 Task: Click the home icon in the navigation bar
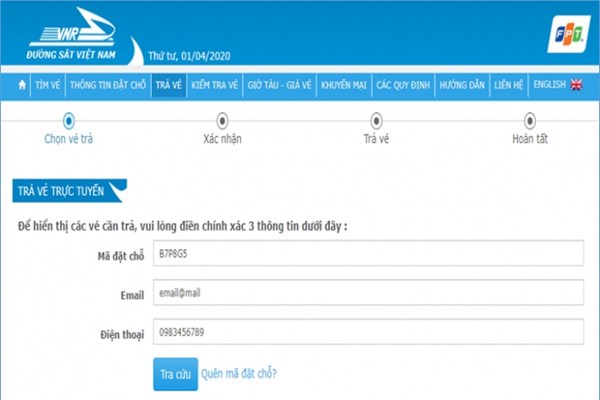[22, 85]
